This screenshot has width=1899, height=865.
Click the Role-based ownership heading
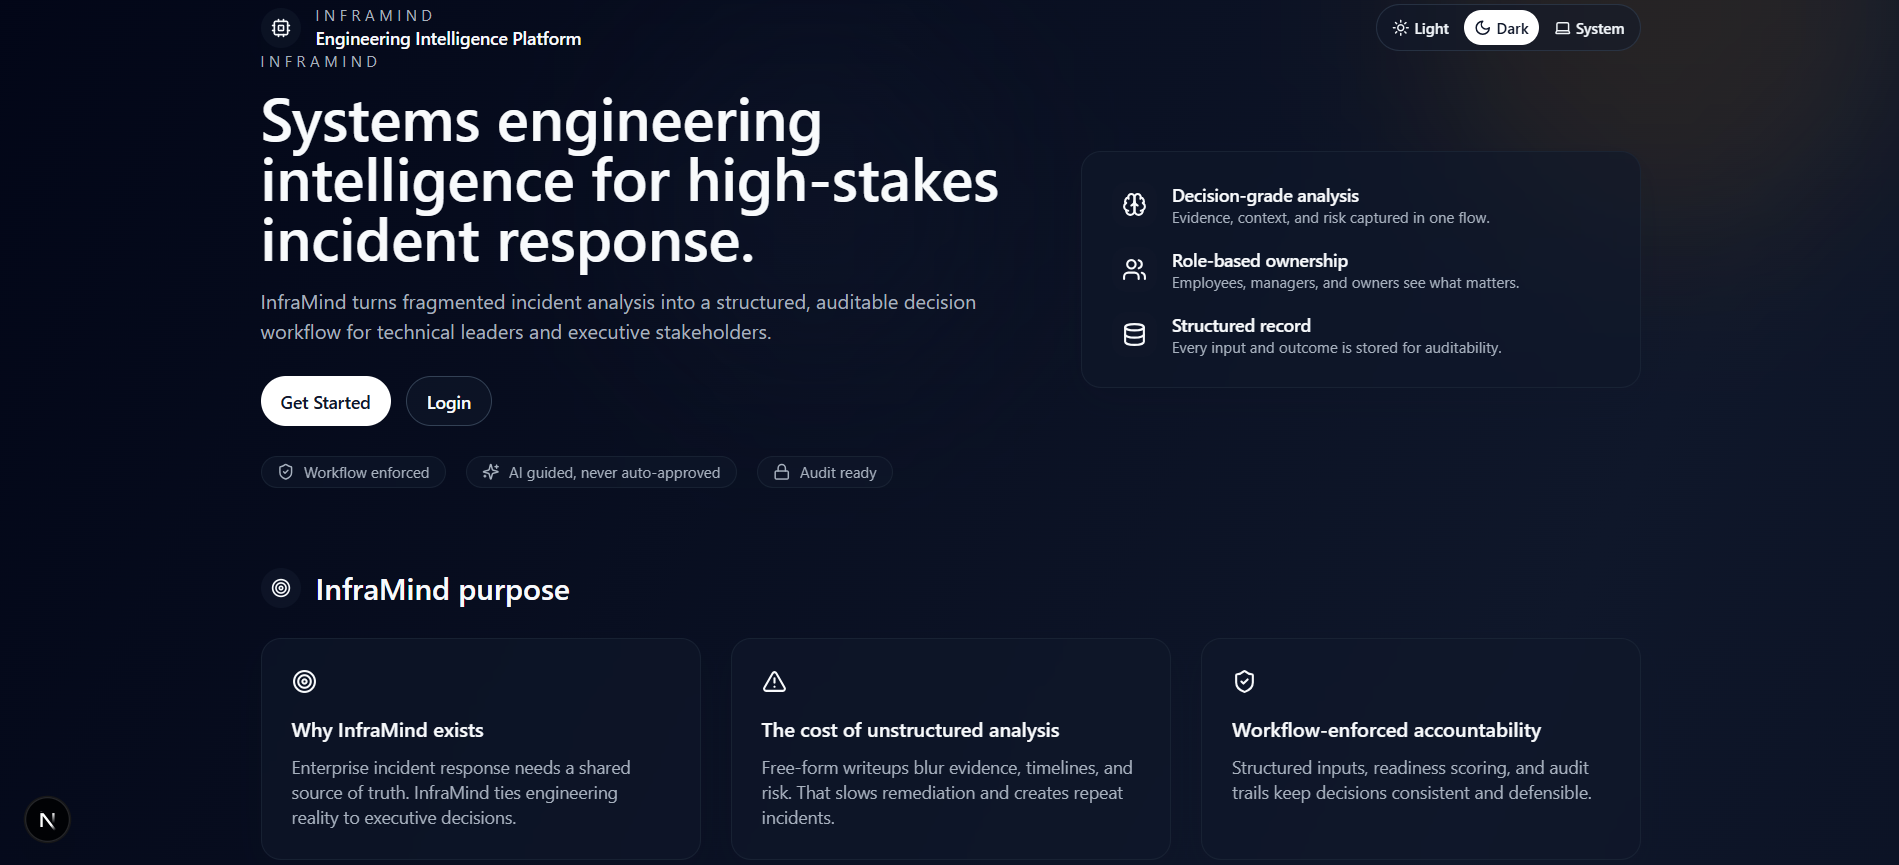point(1260,261)
